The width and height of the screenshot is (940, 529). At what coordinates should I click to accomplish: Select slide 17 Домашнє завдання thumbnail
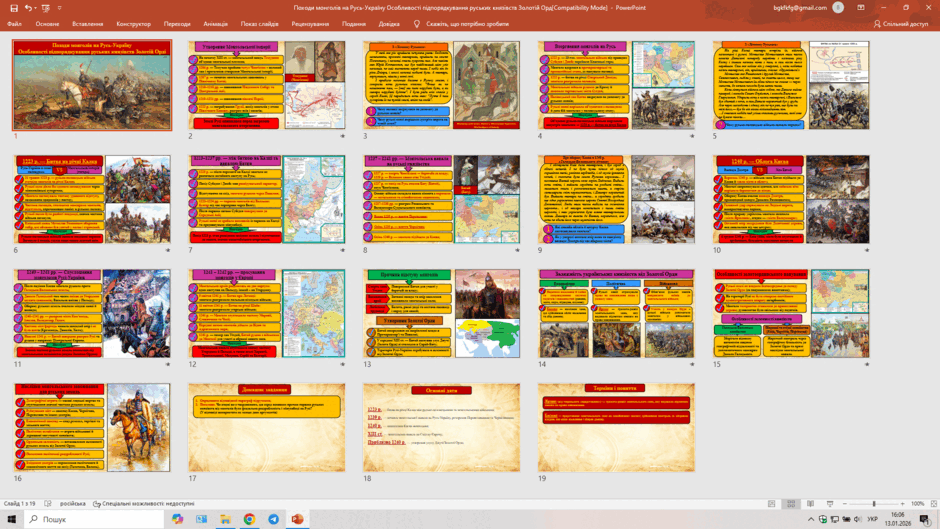(267, 428)
